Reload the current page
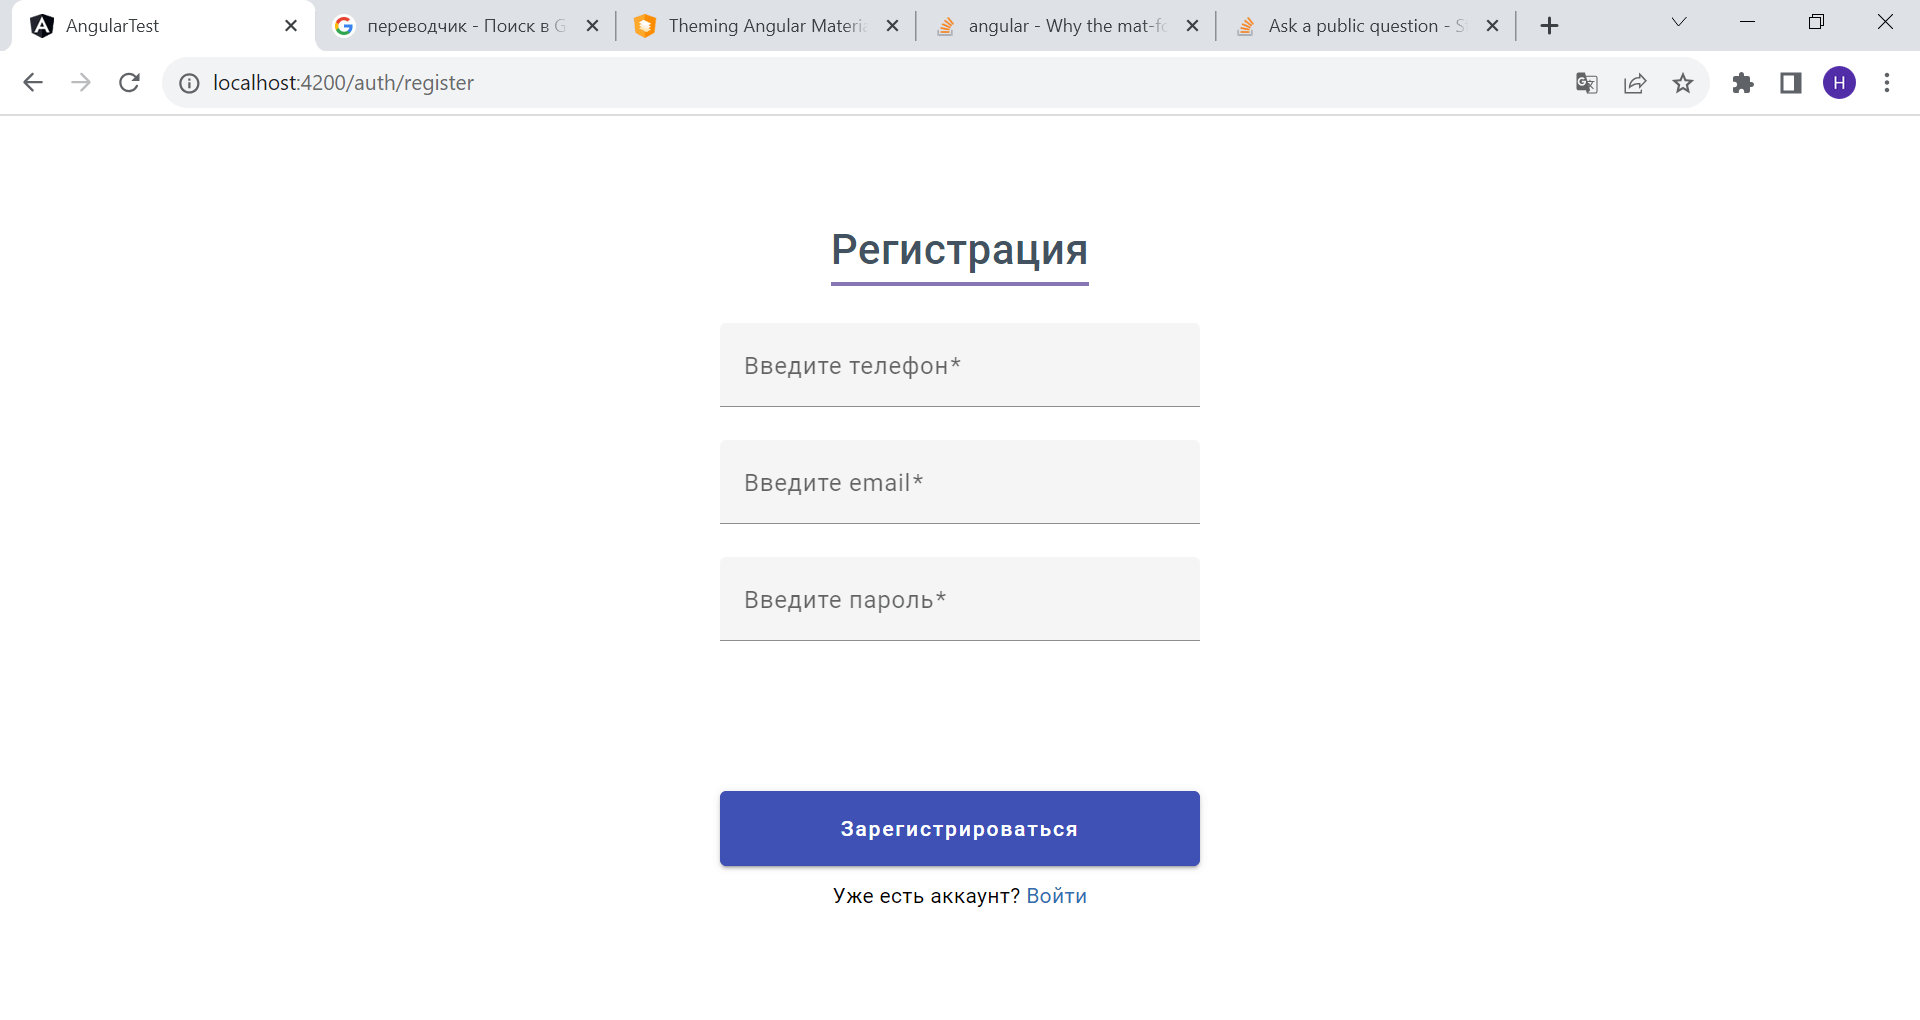1920x1020 pixels. coord(129,83)
